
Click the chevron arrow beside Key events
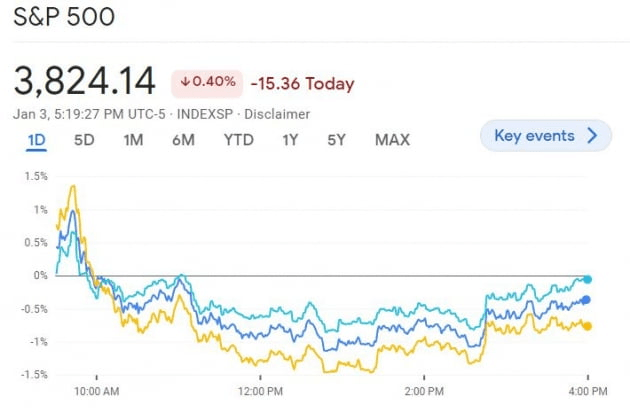pyautogui.click(x=592, y=136)
